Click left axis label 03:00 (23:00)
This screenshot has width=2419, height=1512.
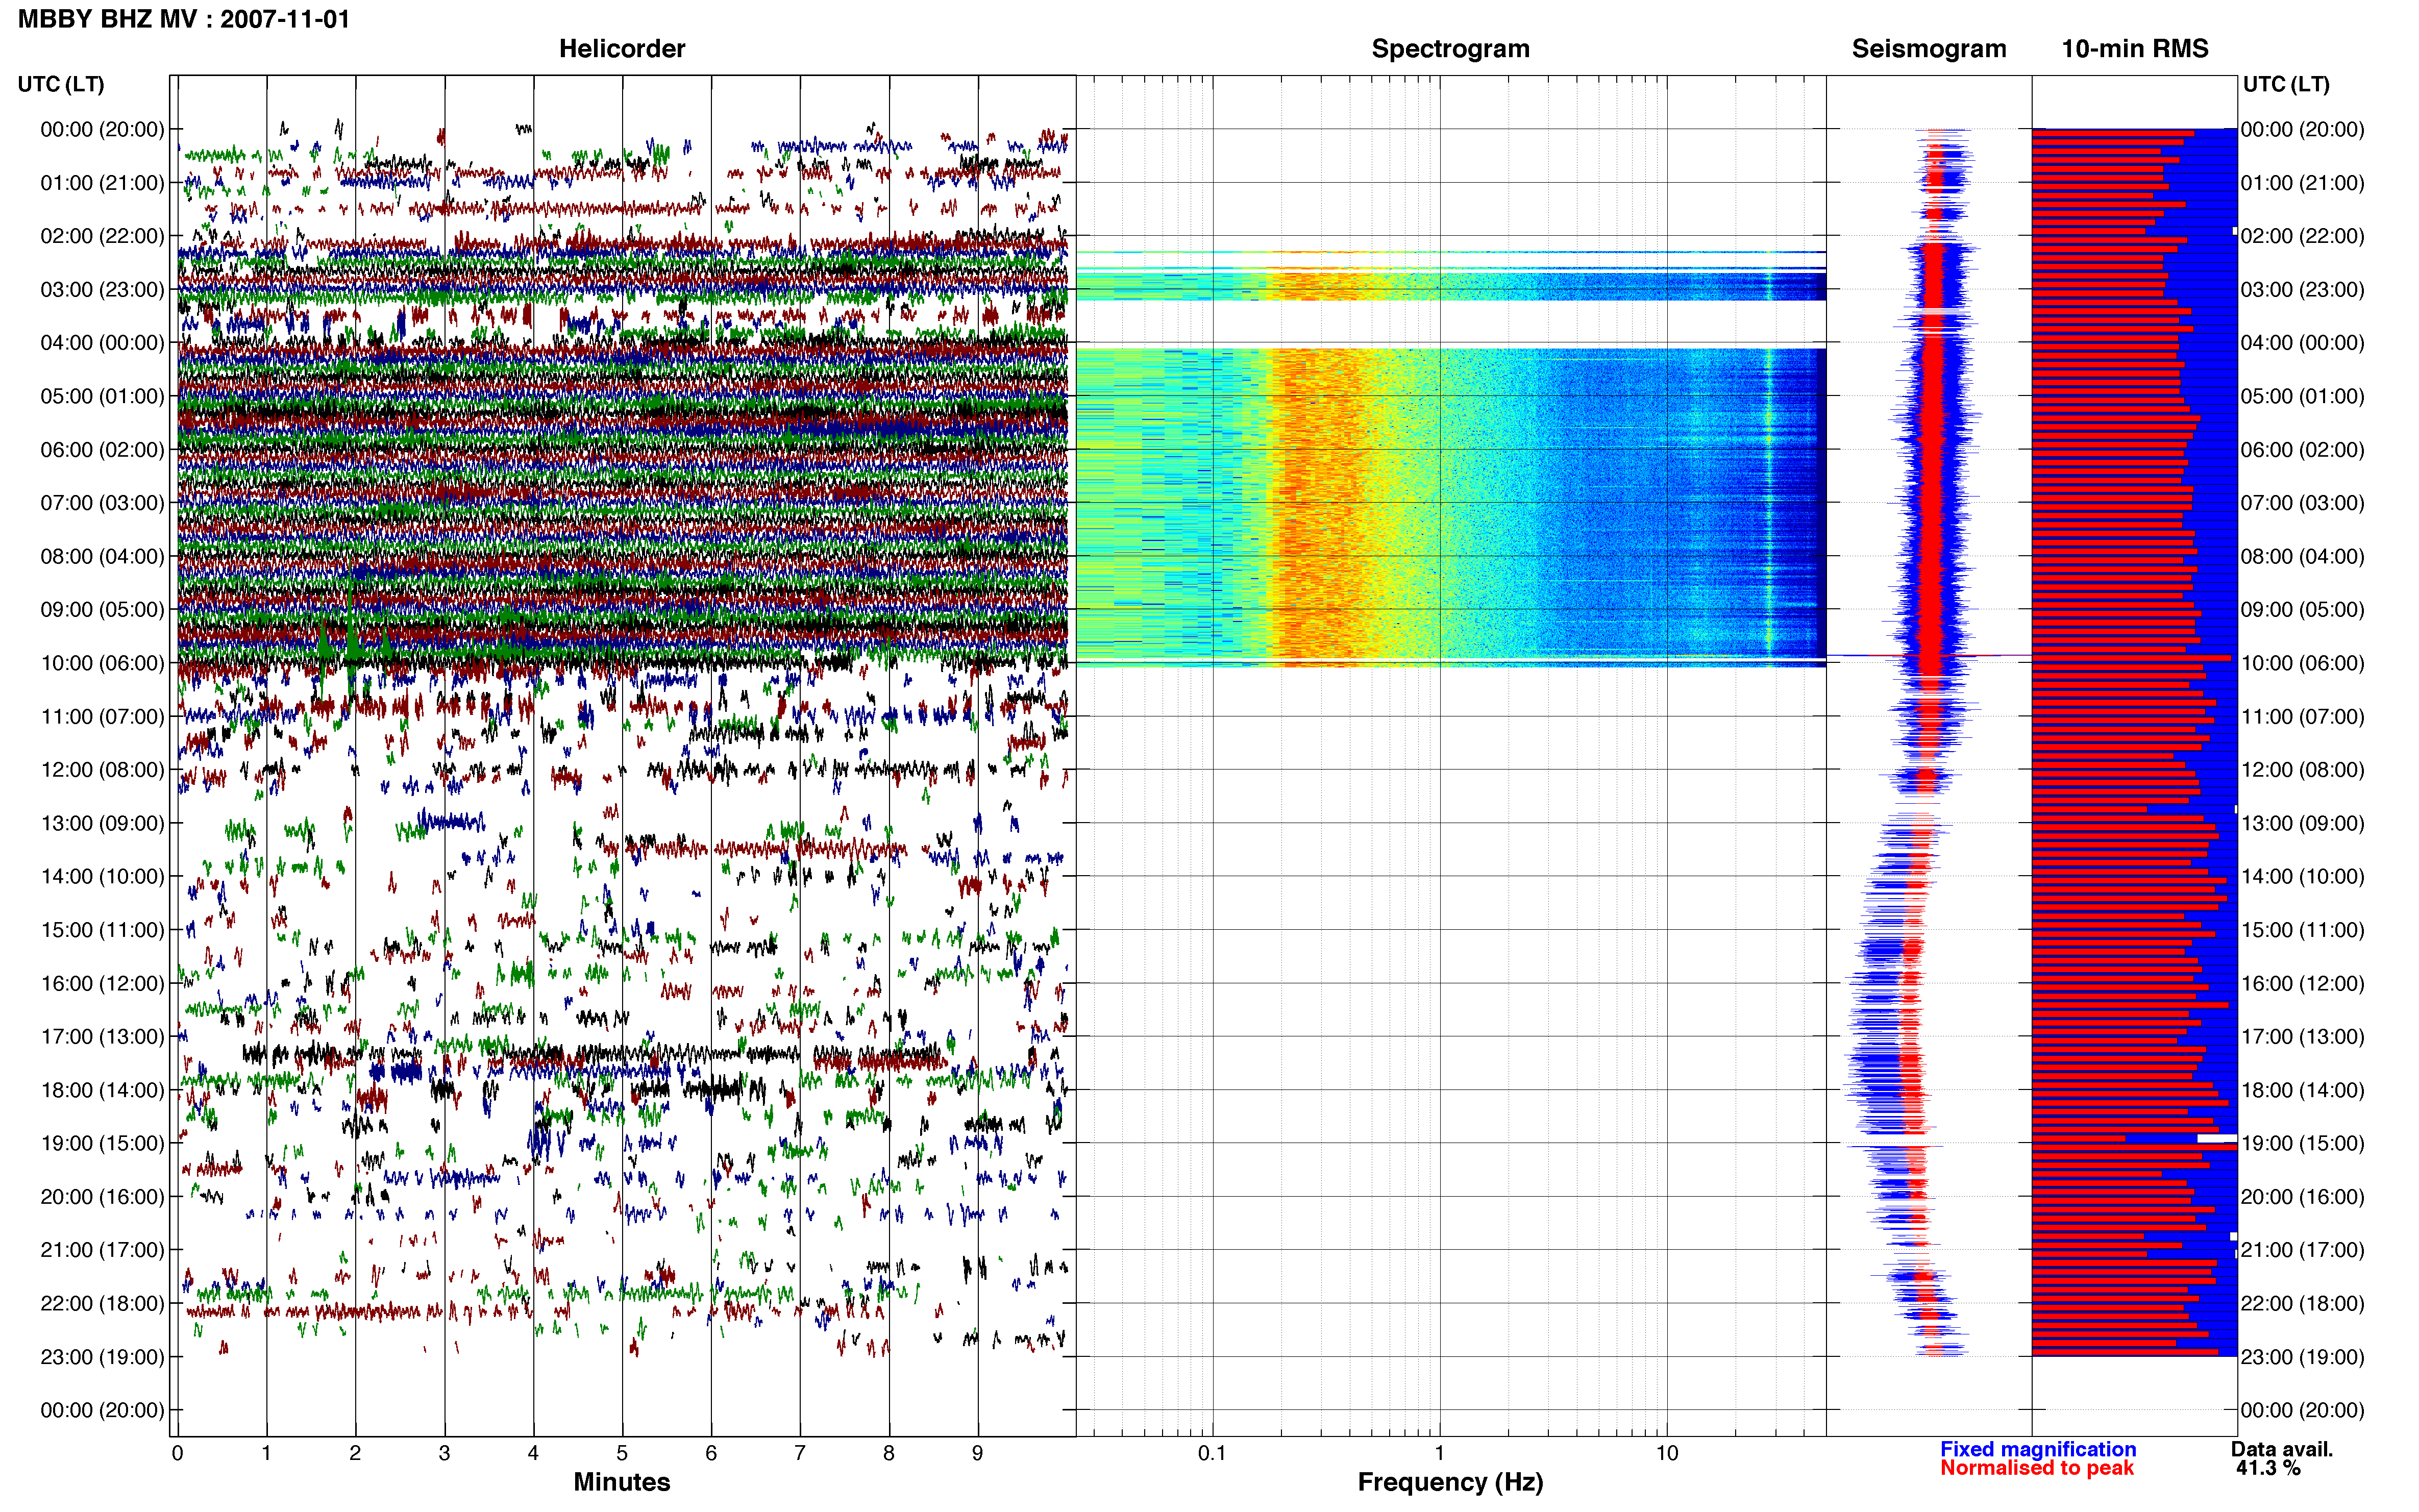103,290
